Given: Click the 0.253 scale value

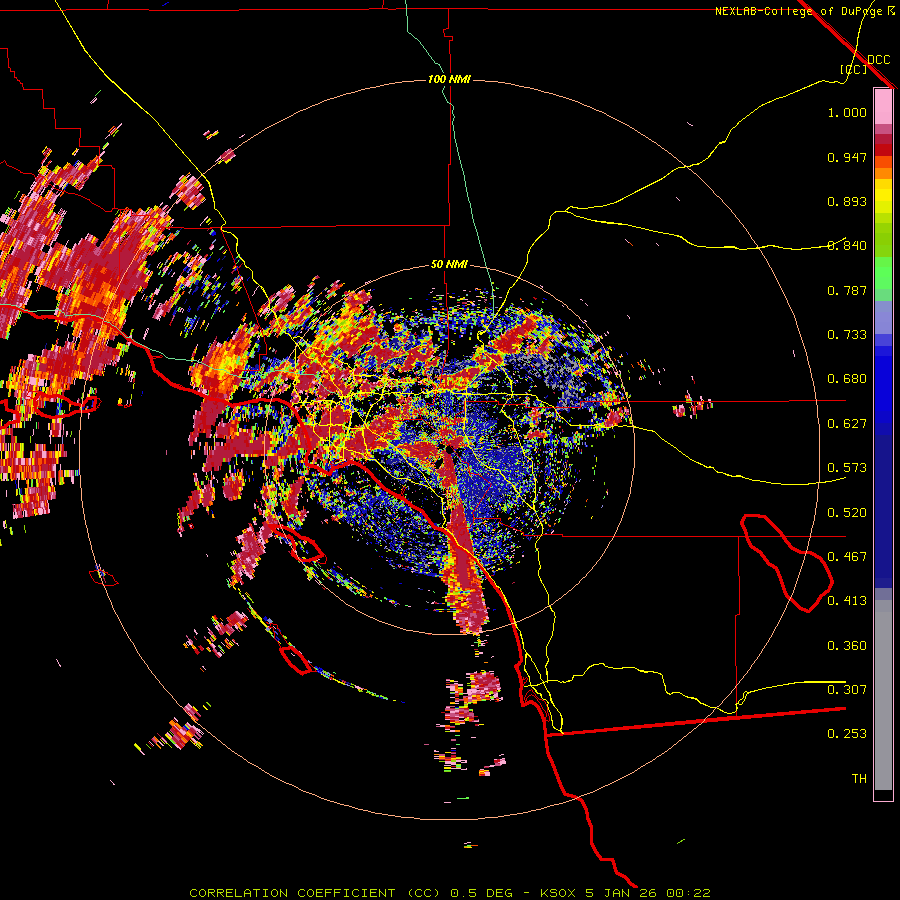Looking at the screenshot, I should [x=847, y=734].
